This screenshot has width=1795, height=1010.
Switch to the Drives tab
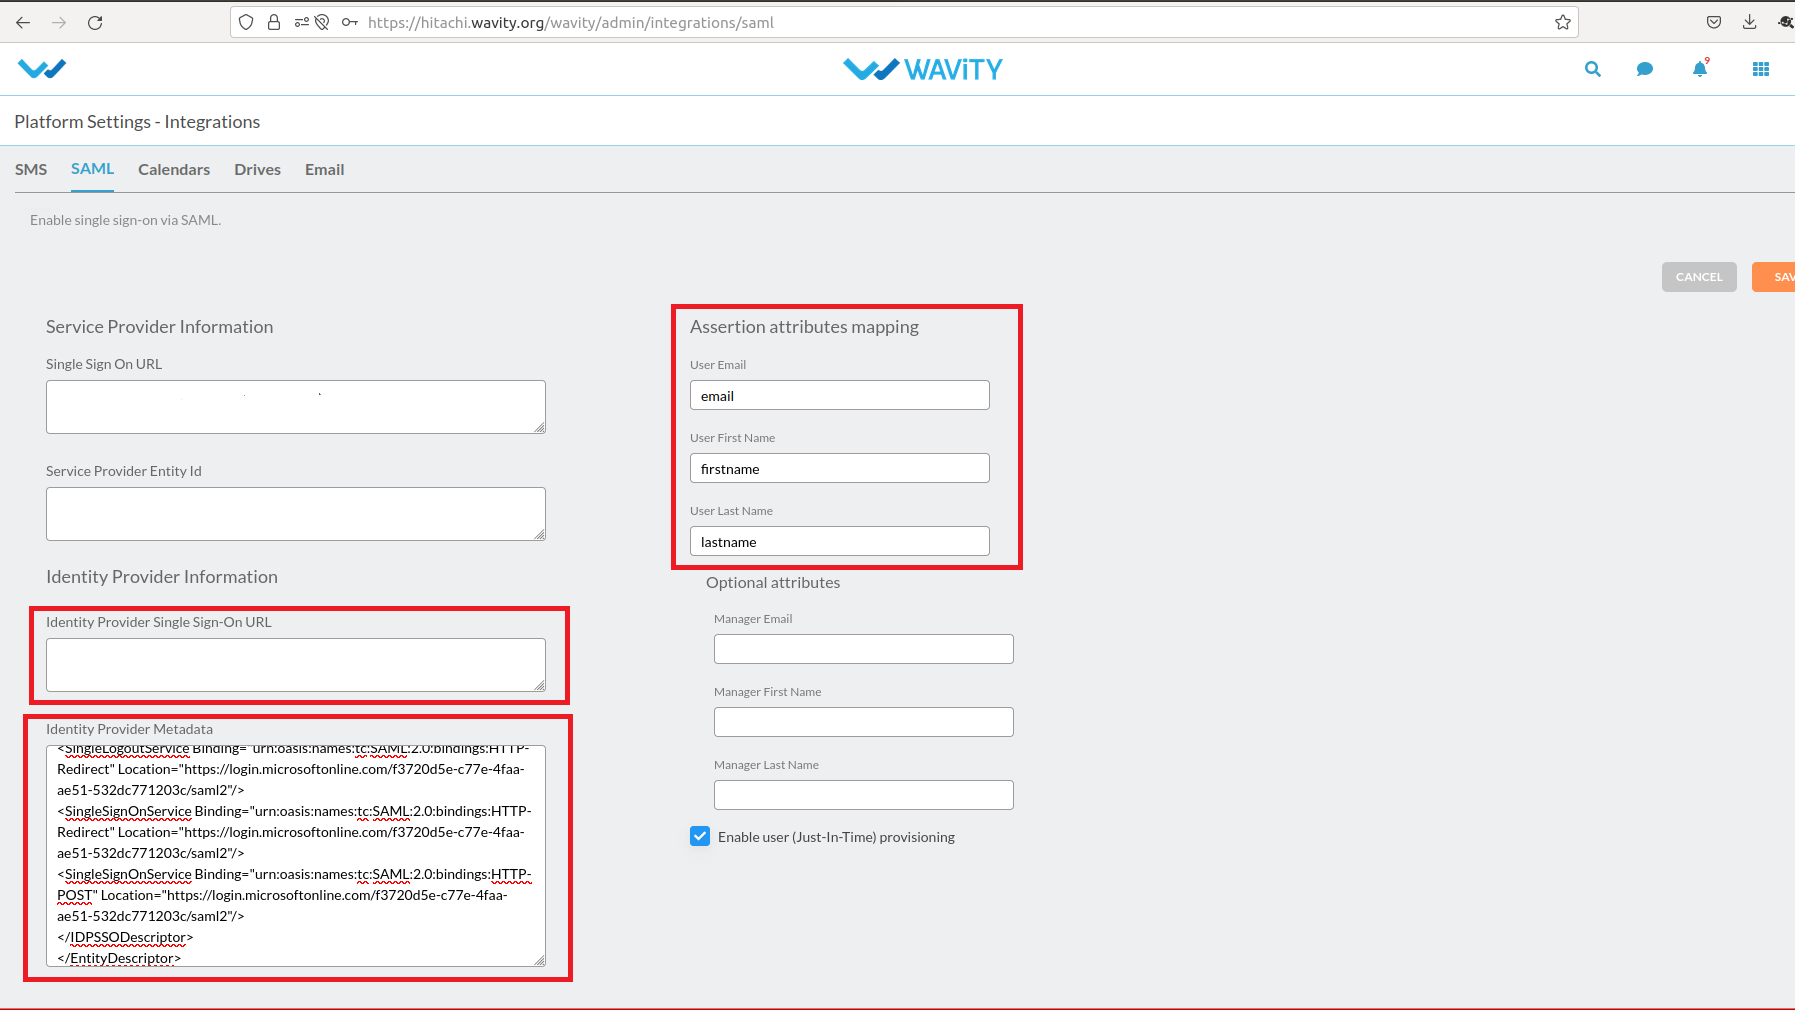[257, 170]
